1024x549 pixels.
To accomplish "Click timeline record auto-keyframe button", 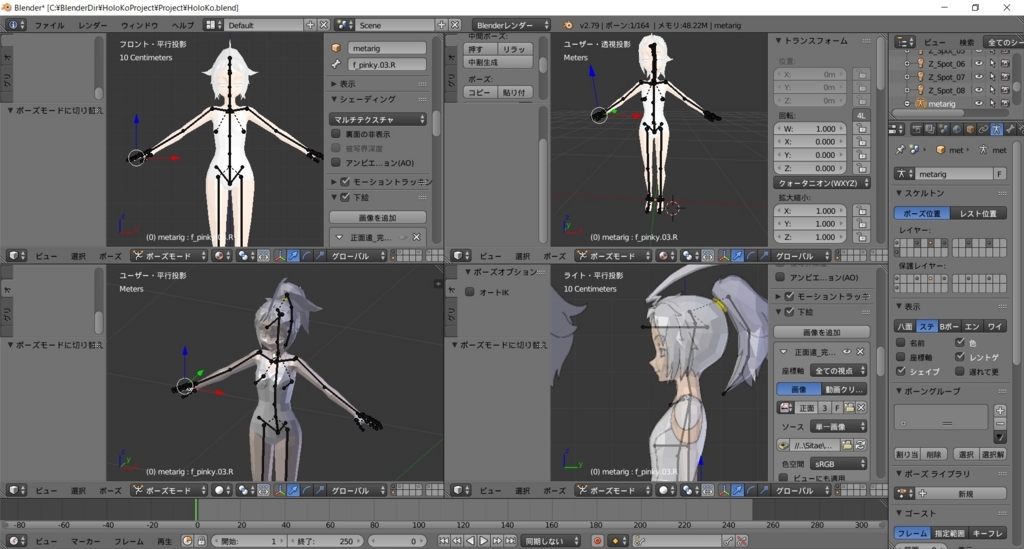I will 597,541.
